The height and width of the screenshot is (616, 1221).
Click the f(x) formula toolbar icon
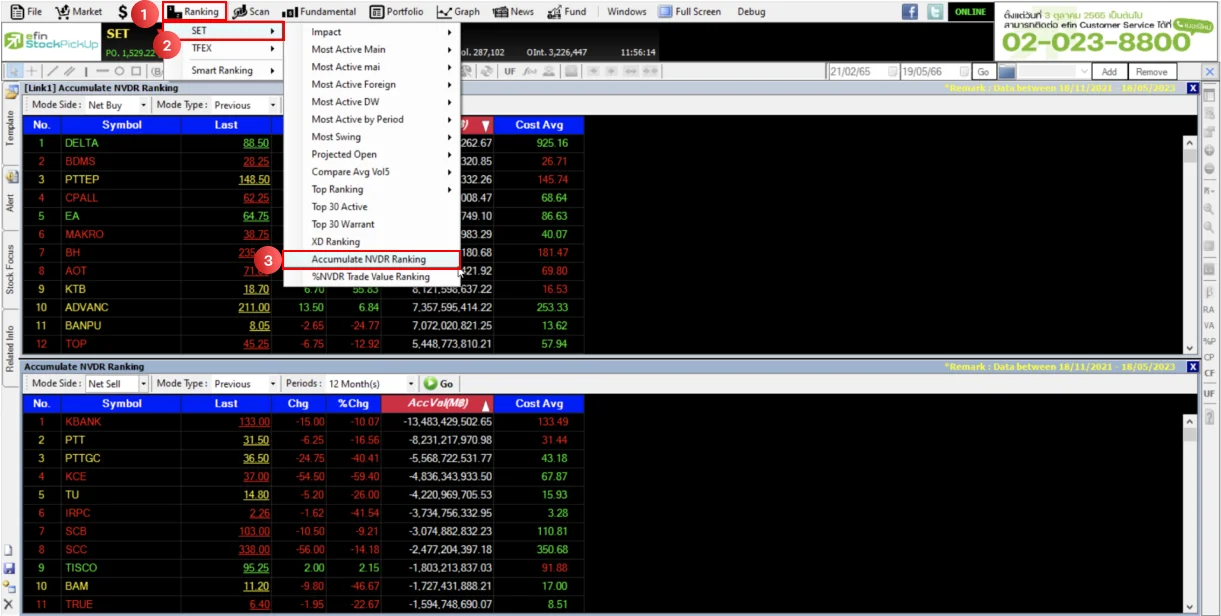(529, 71)
